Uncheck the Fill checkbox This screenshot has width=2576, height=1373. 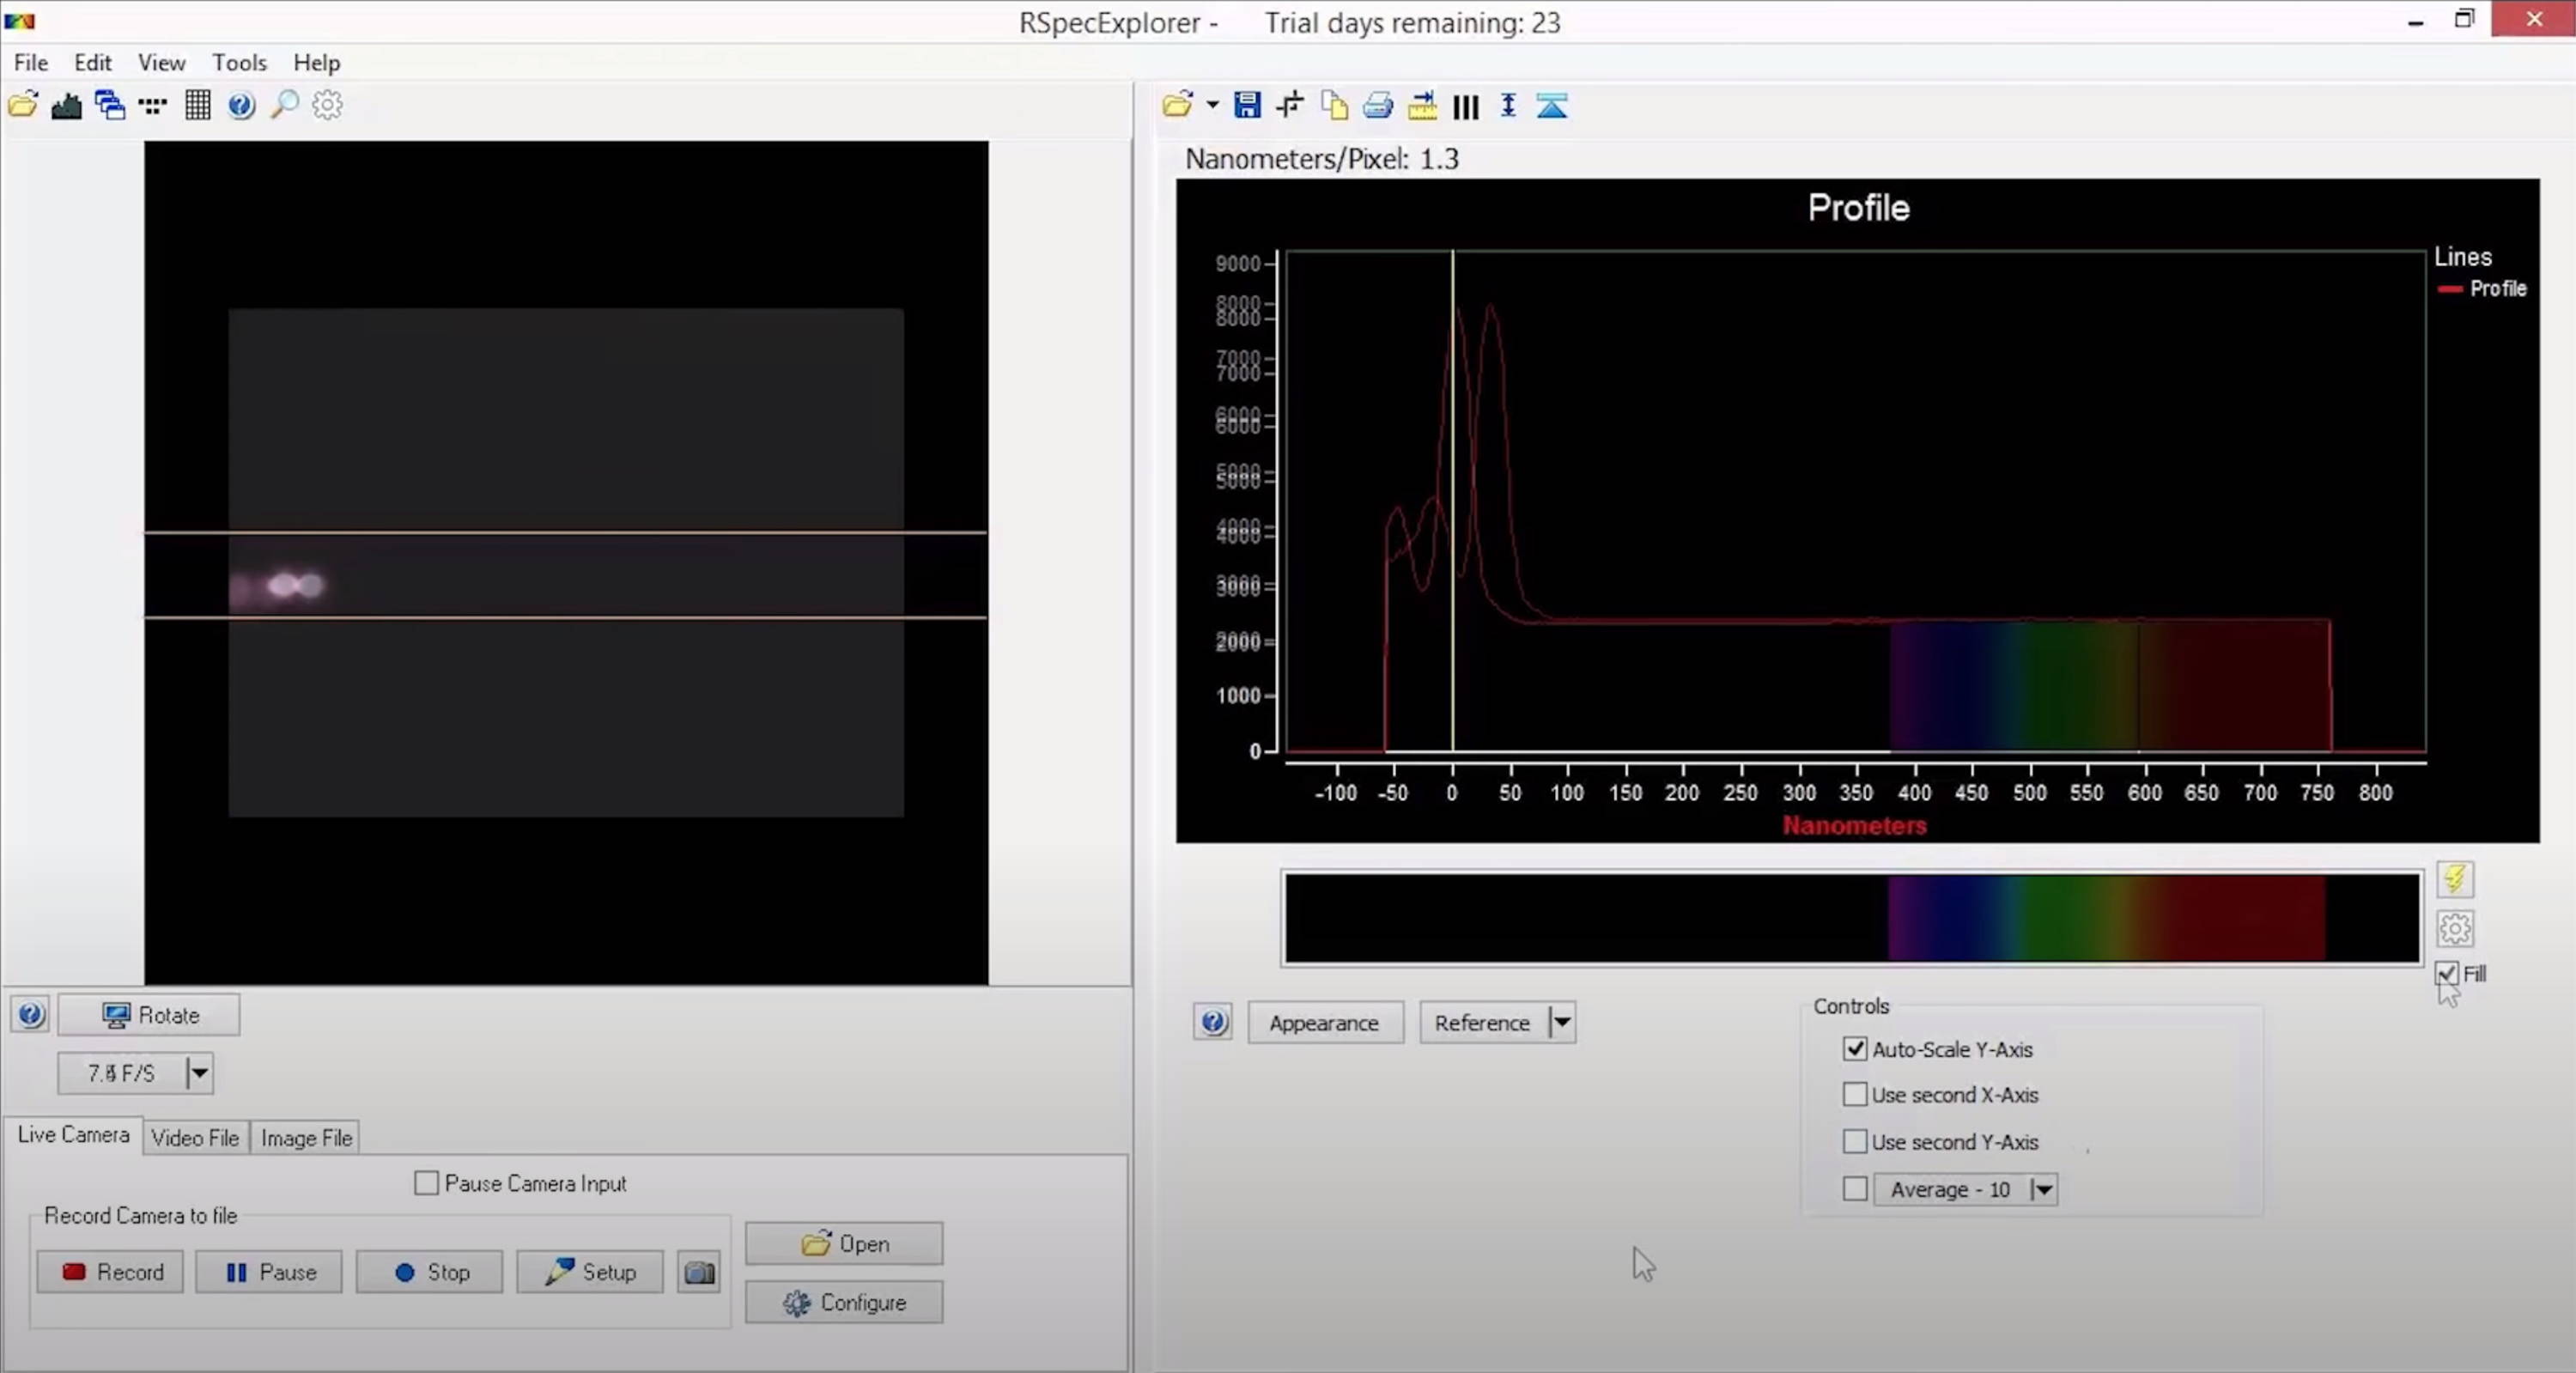click(2447, 973)
